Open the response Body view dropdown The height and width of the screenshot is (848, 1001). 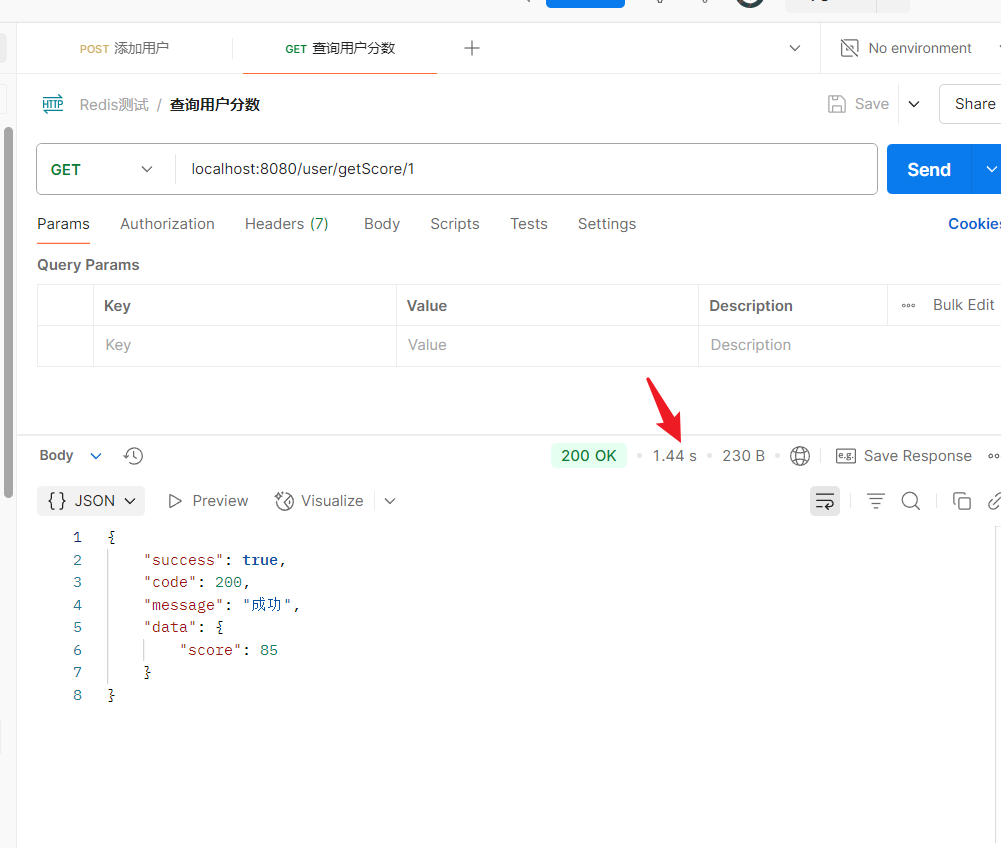click(70, 456)
